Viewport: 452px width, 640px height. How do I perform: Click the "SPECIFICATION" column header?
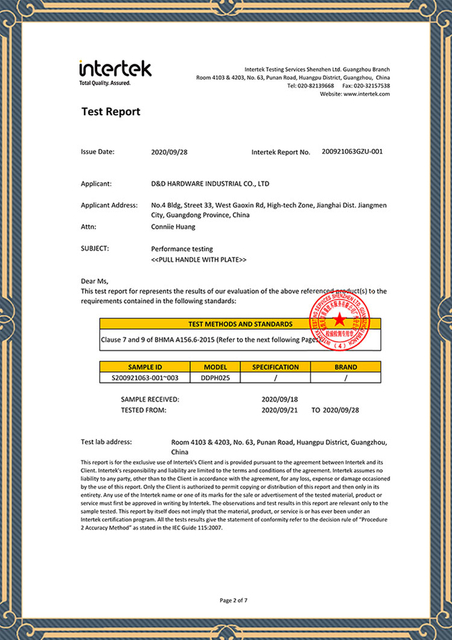(275, 367)
